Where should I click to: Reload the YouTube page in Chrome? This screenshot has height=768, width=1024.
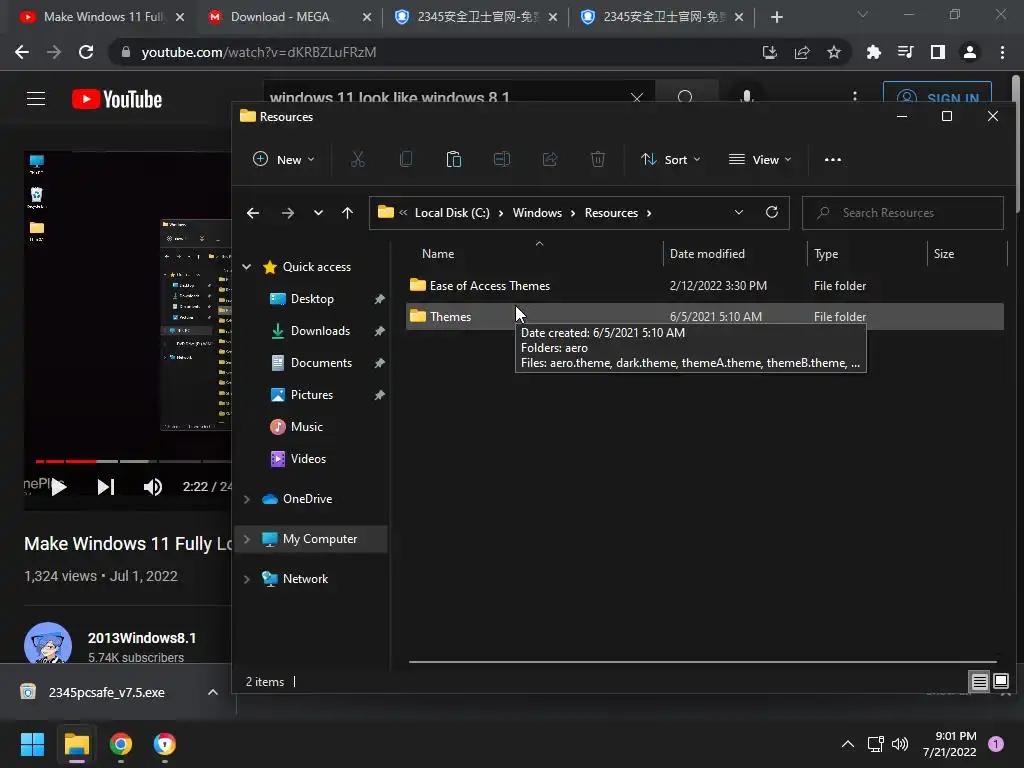click(x=86, y=52)
